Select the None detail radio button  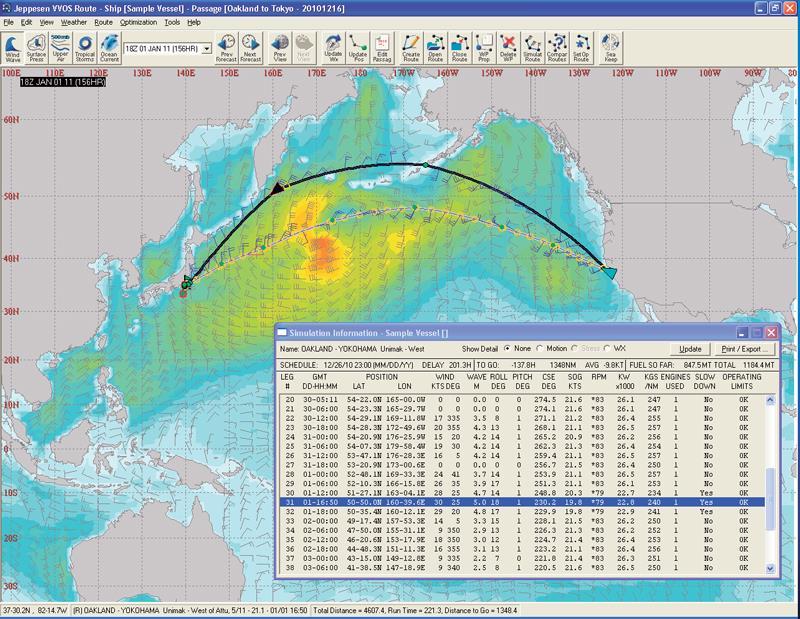tap(507, 349)
